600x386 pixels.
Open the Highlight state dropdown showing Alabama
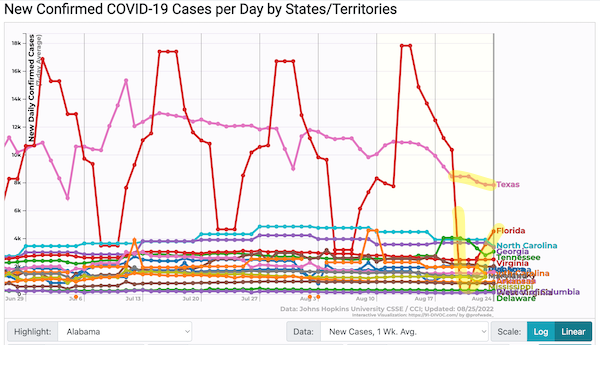pyautogui.click(x=125, y=331)
